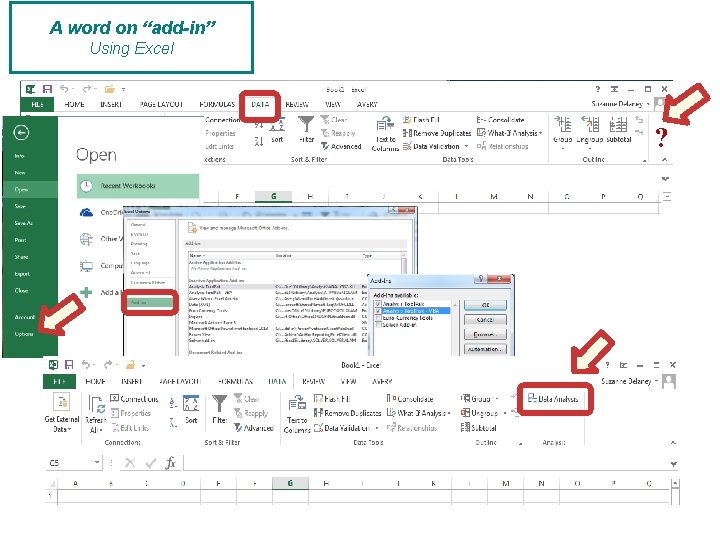This screenshot has width=720, height=540.
Task: Select the DATA tab in upper Excel window
Action: pos(260,104)
